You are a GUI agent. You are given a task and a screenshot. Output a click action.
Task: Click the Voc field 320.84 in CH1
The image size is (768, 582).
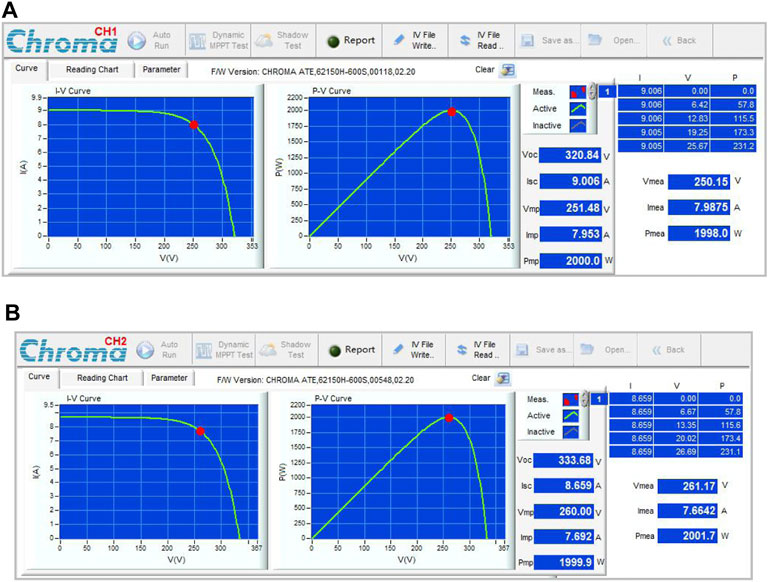[x=570, y=155]
